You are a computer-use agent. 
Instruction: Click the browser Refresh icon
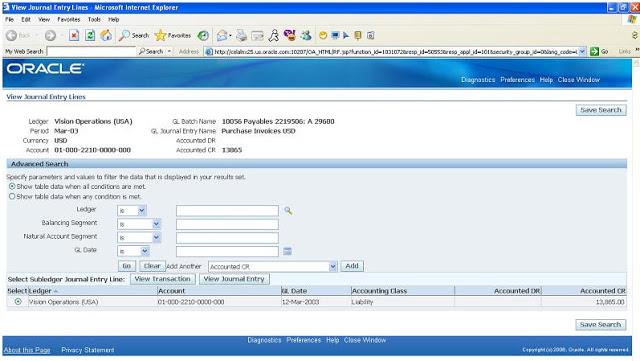pyautogui.click(x=90, y=36)
